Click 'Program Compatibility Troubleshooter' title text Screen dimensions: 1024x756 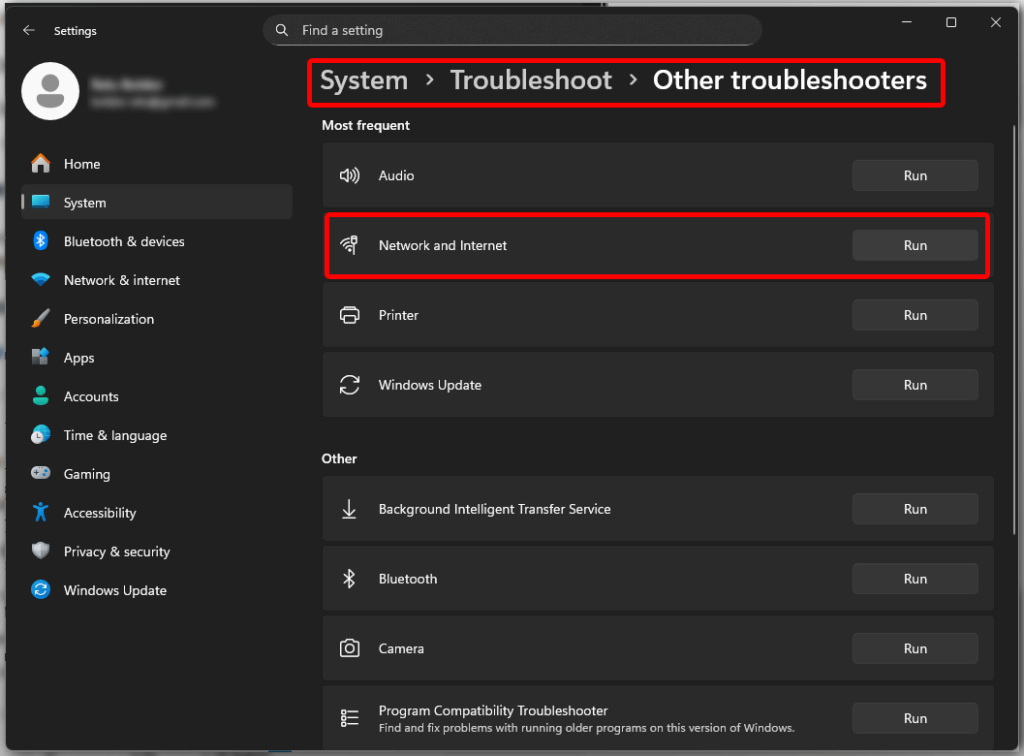point(493,710)
